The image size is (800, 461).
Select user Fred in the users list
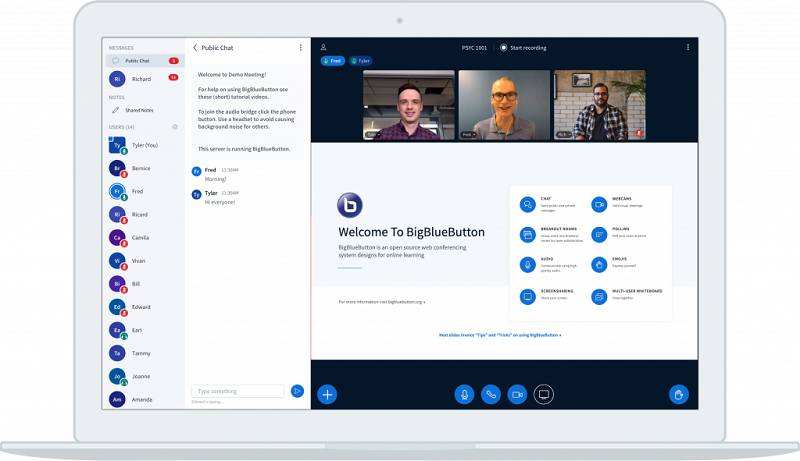(145, 191)
